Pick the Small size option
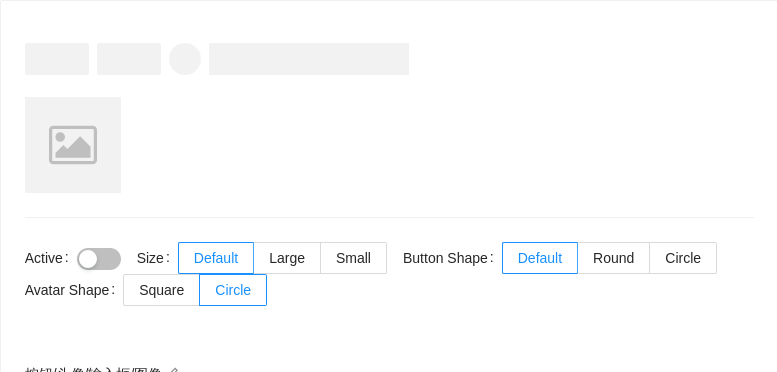 [x=353, y=258]
